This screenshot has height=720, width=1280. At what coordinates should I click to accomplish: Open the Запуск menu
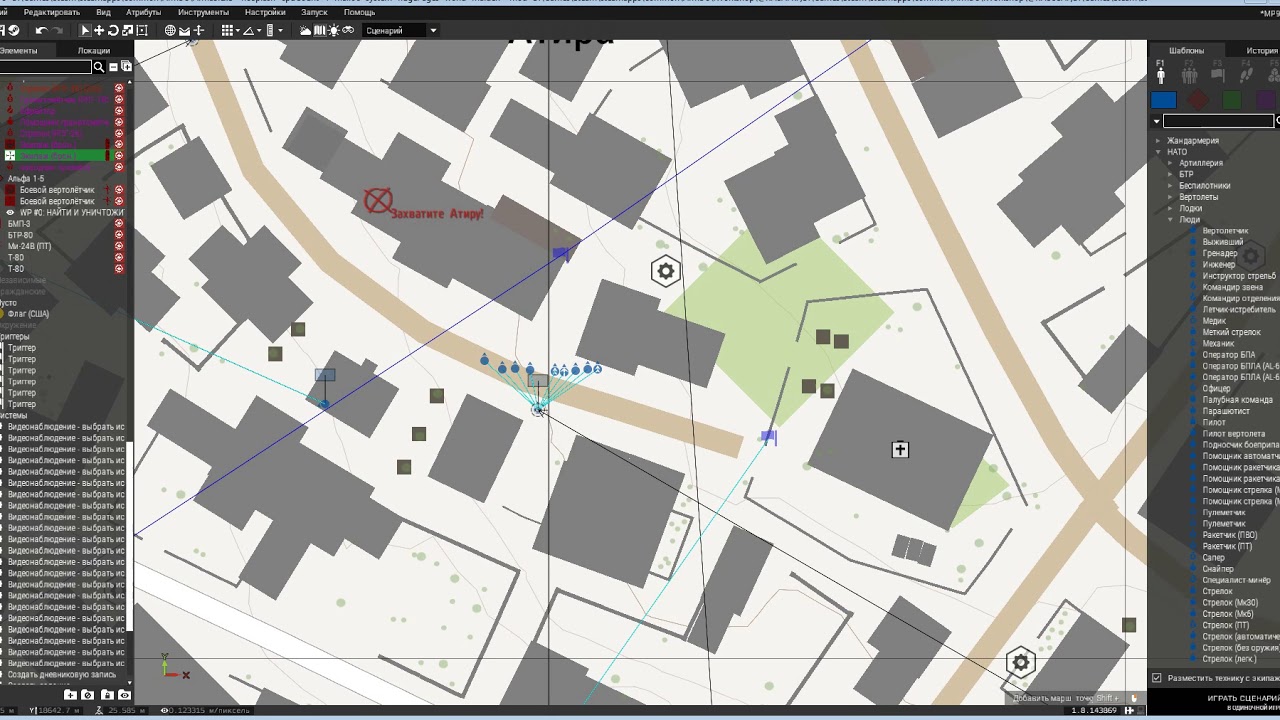(314, 12)
